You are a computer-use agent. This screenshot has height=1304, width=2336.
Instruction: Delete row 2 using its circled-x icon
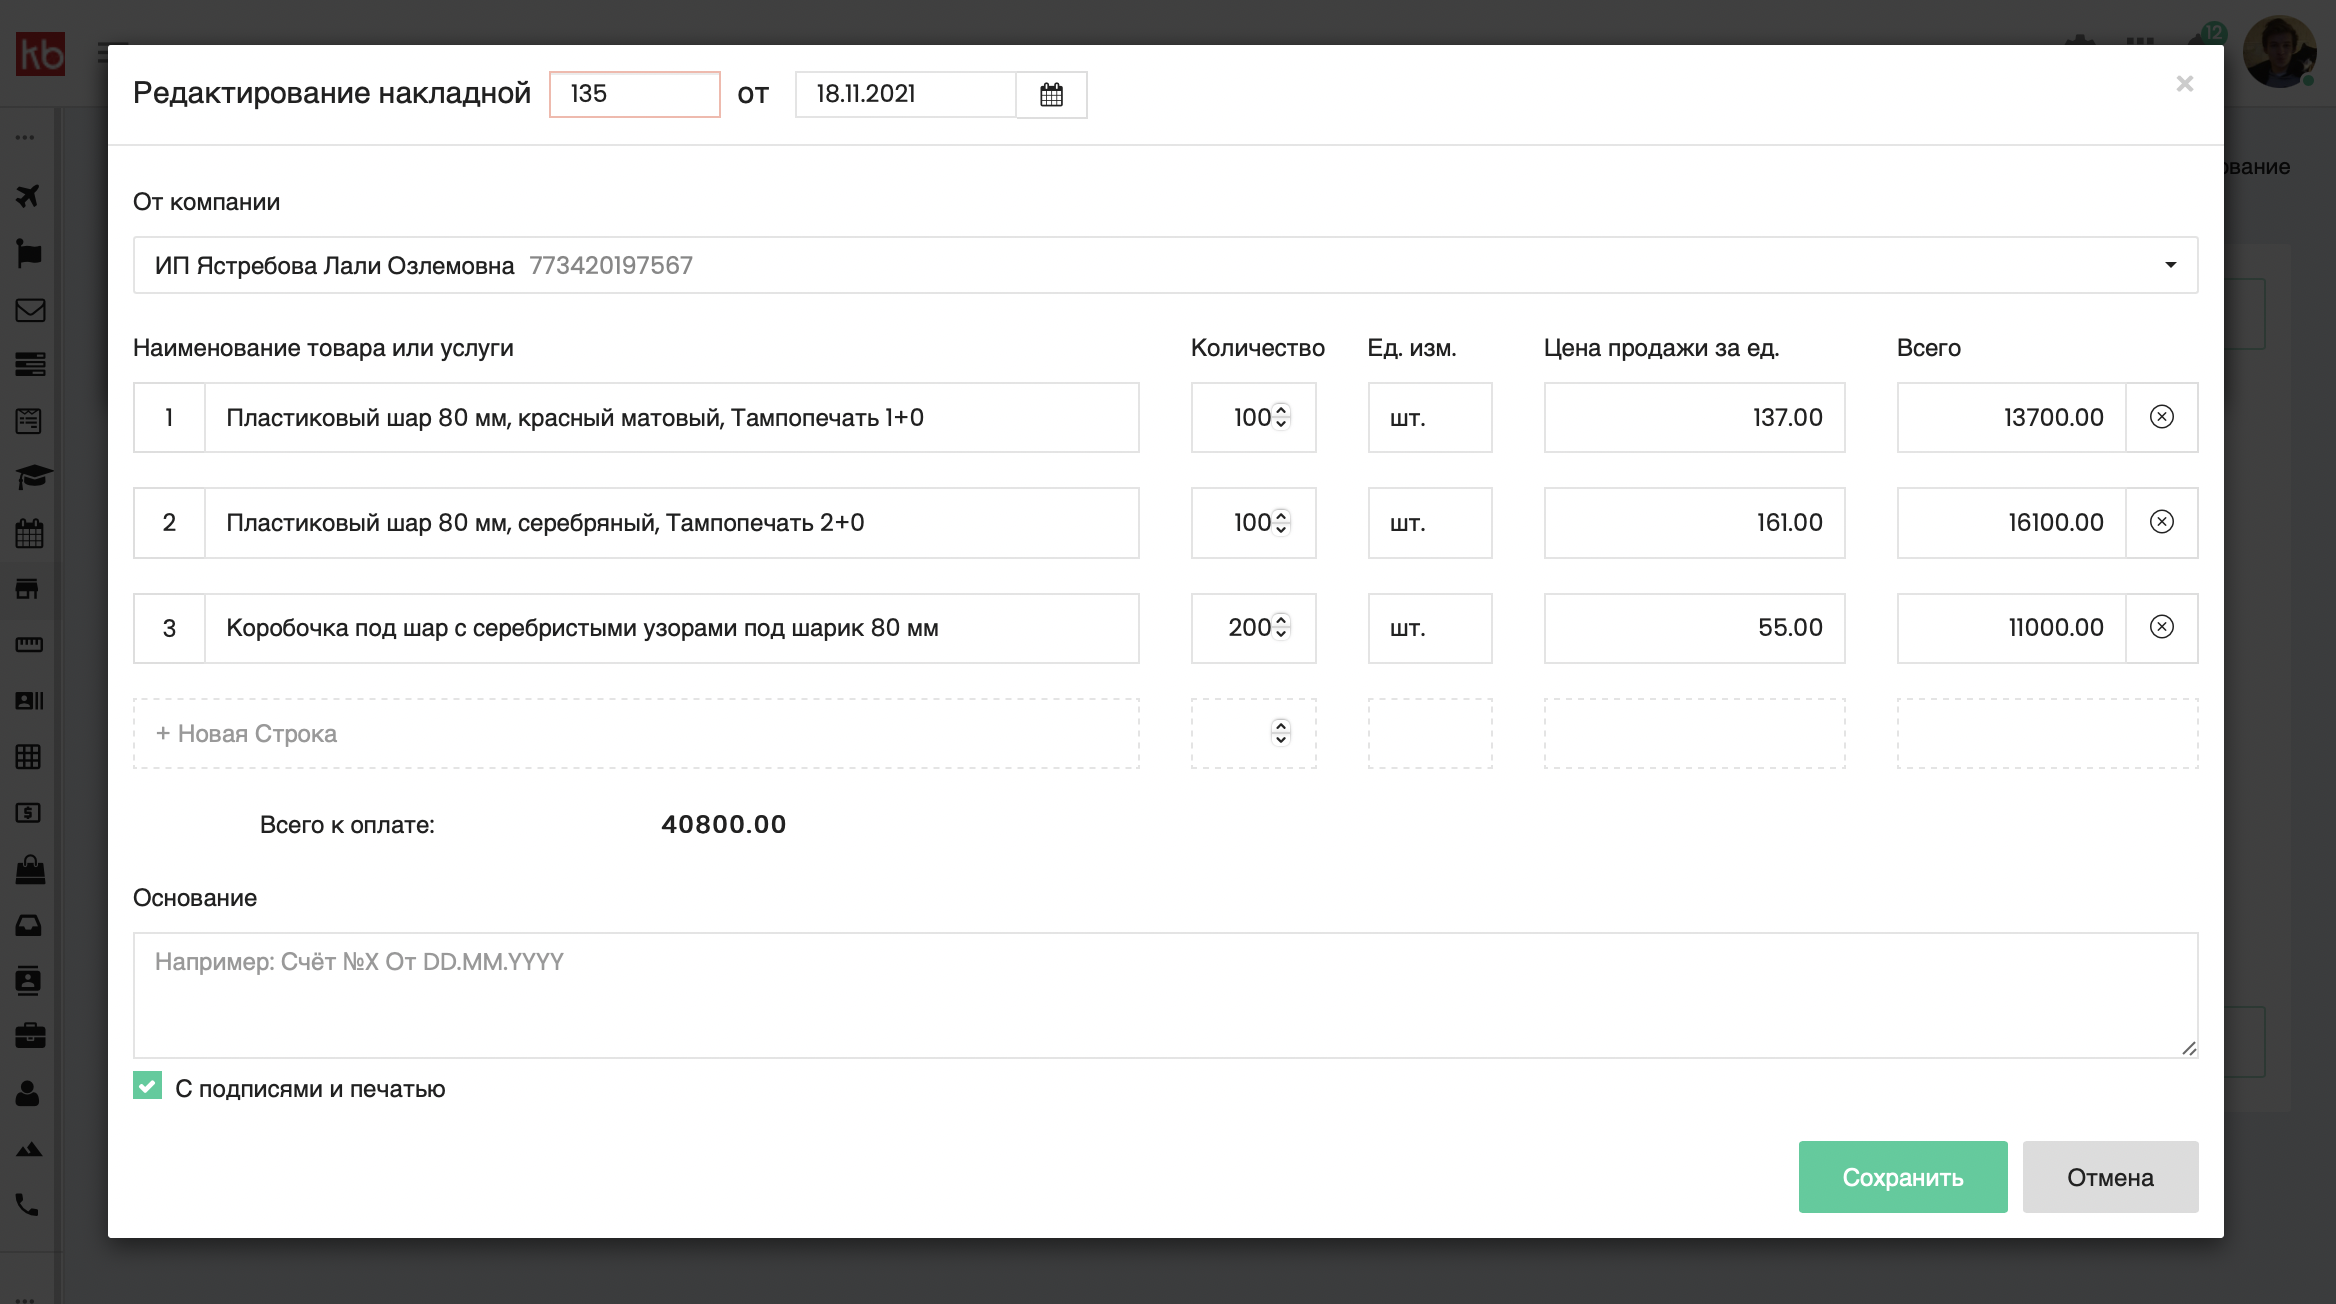point(2161,522)
